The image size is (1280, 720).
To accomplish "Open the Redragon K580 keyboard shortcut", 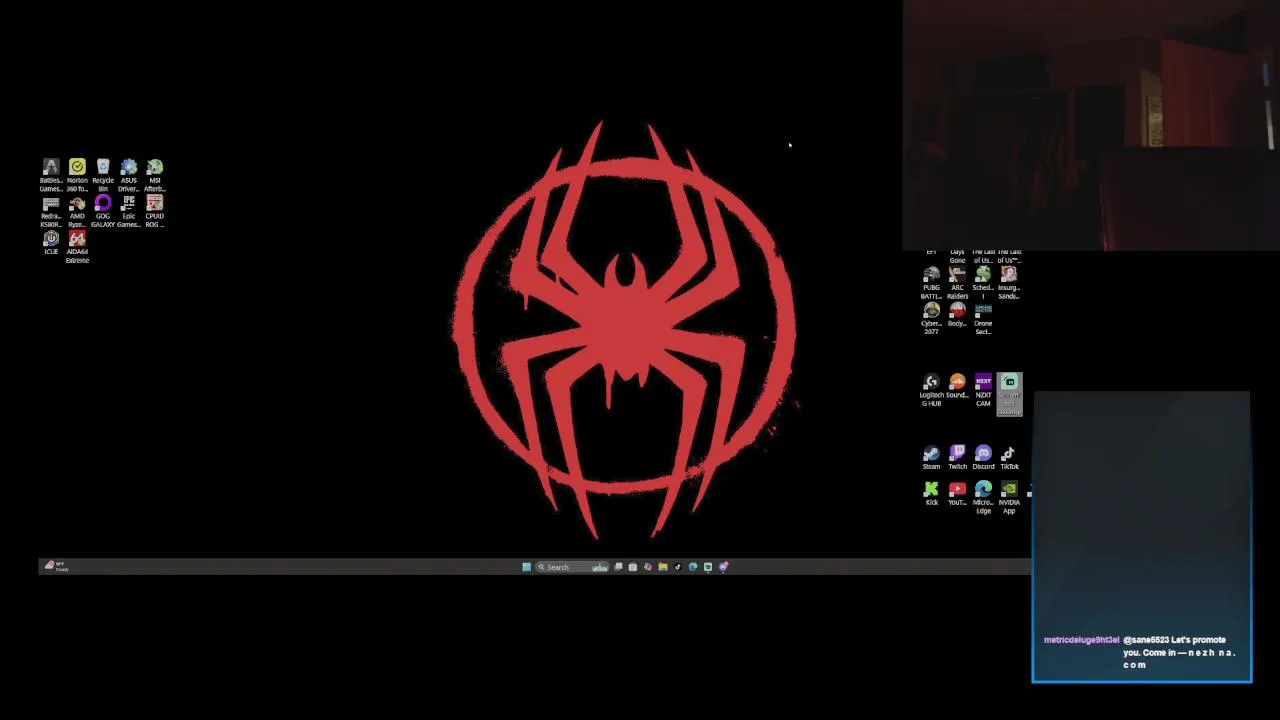I will coord(51,211).
